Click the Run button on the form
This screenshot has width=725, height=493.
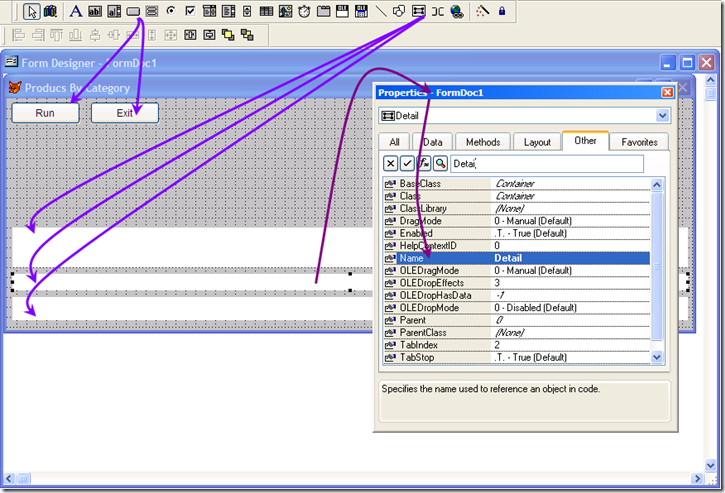click(45, 113)
